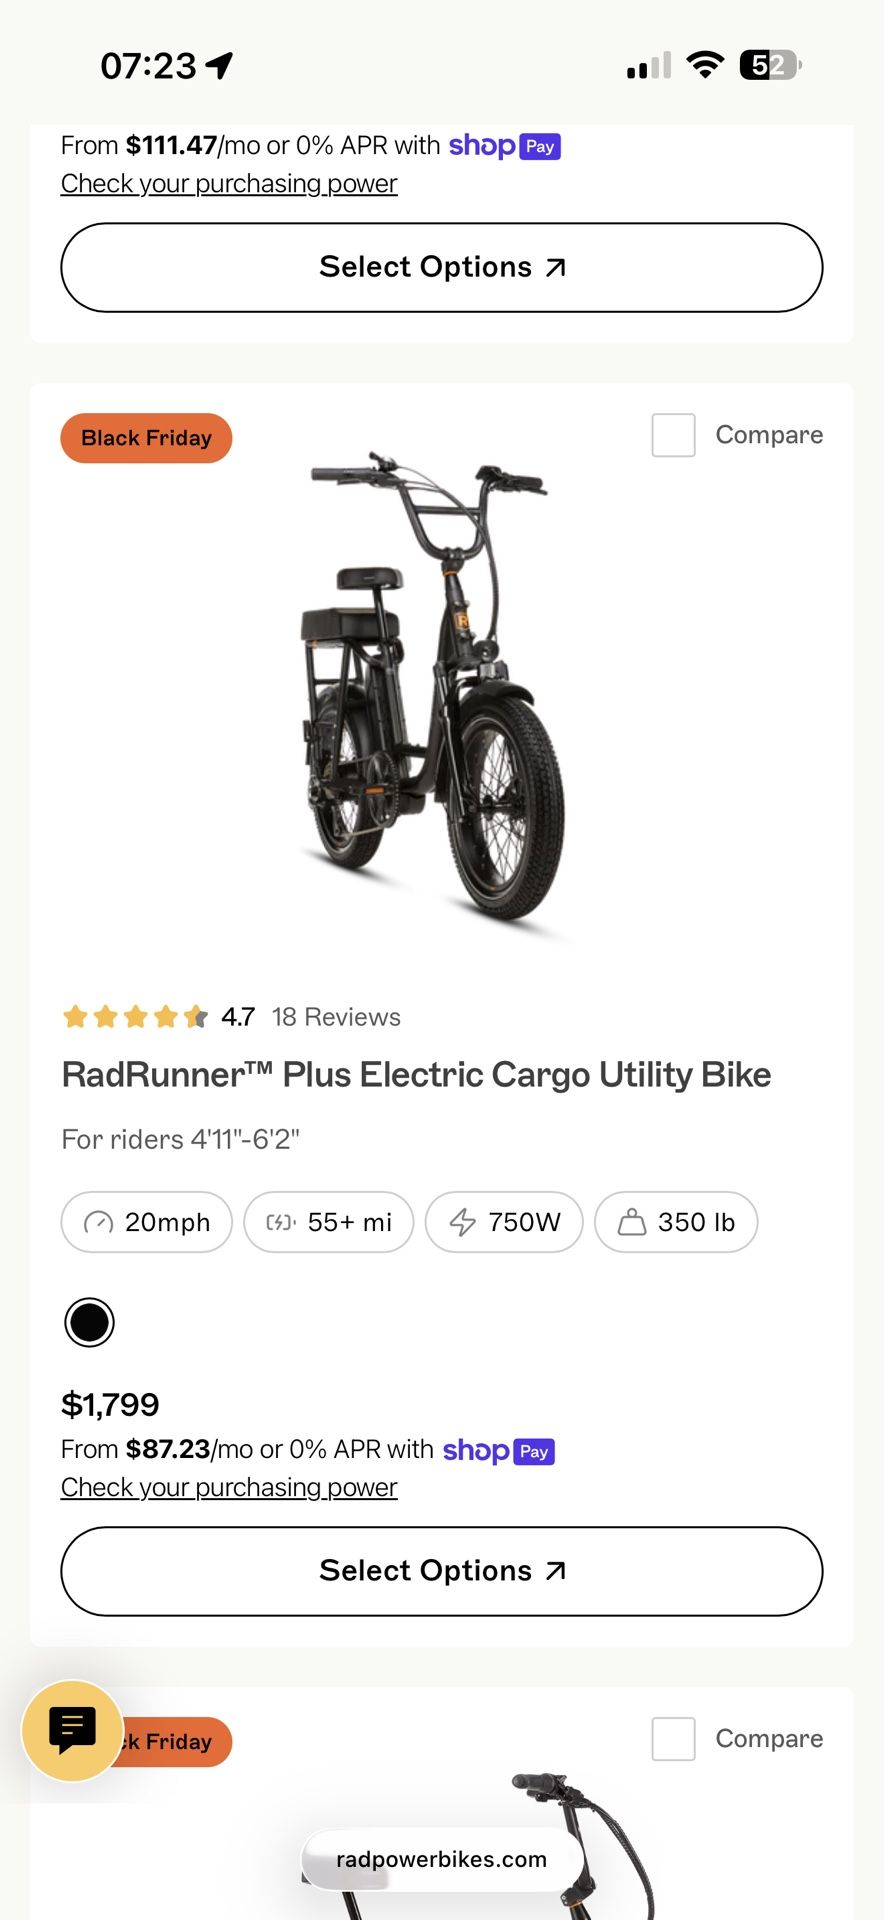Click the star rating next to 4.7
This screenshot has width=884, height=1920.
[135, 1016]
